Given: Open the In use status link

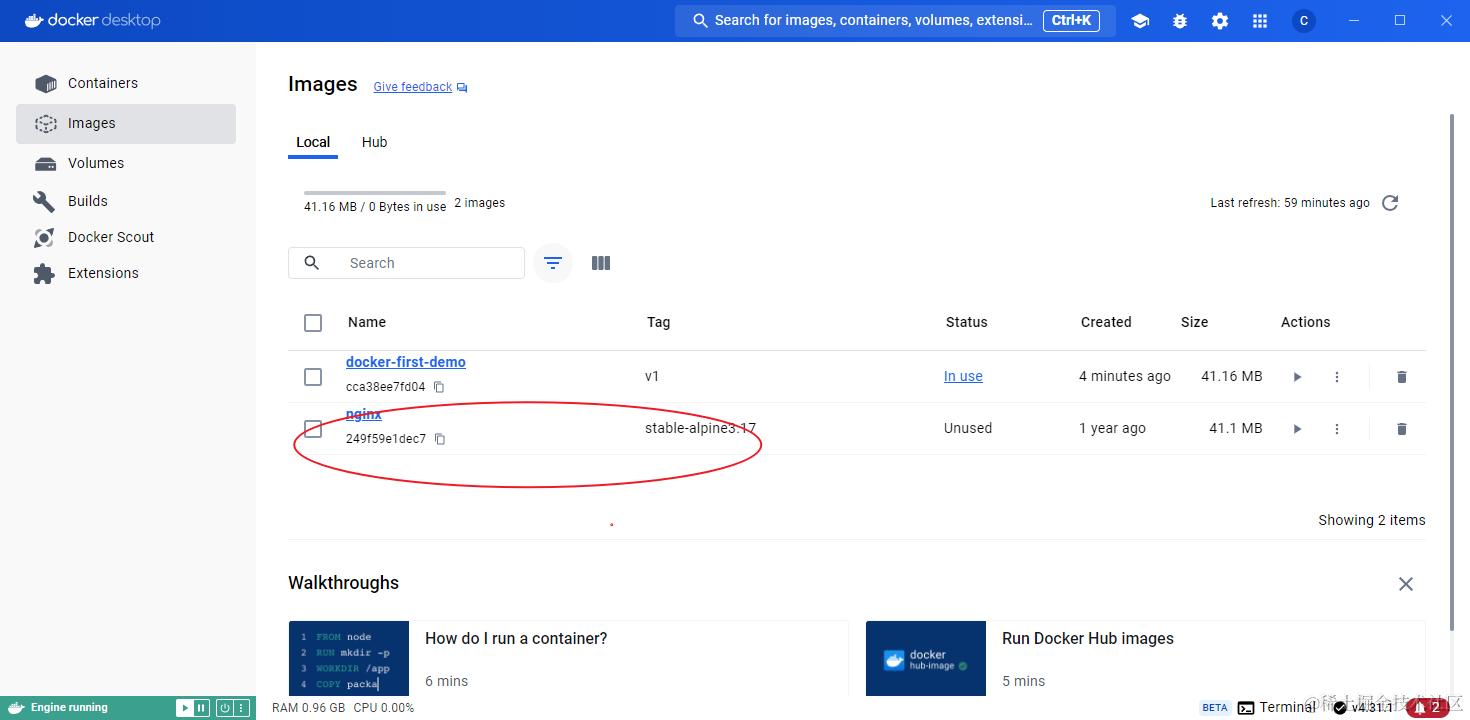Looking at the screenshot, I should (x=963, y=376).
